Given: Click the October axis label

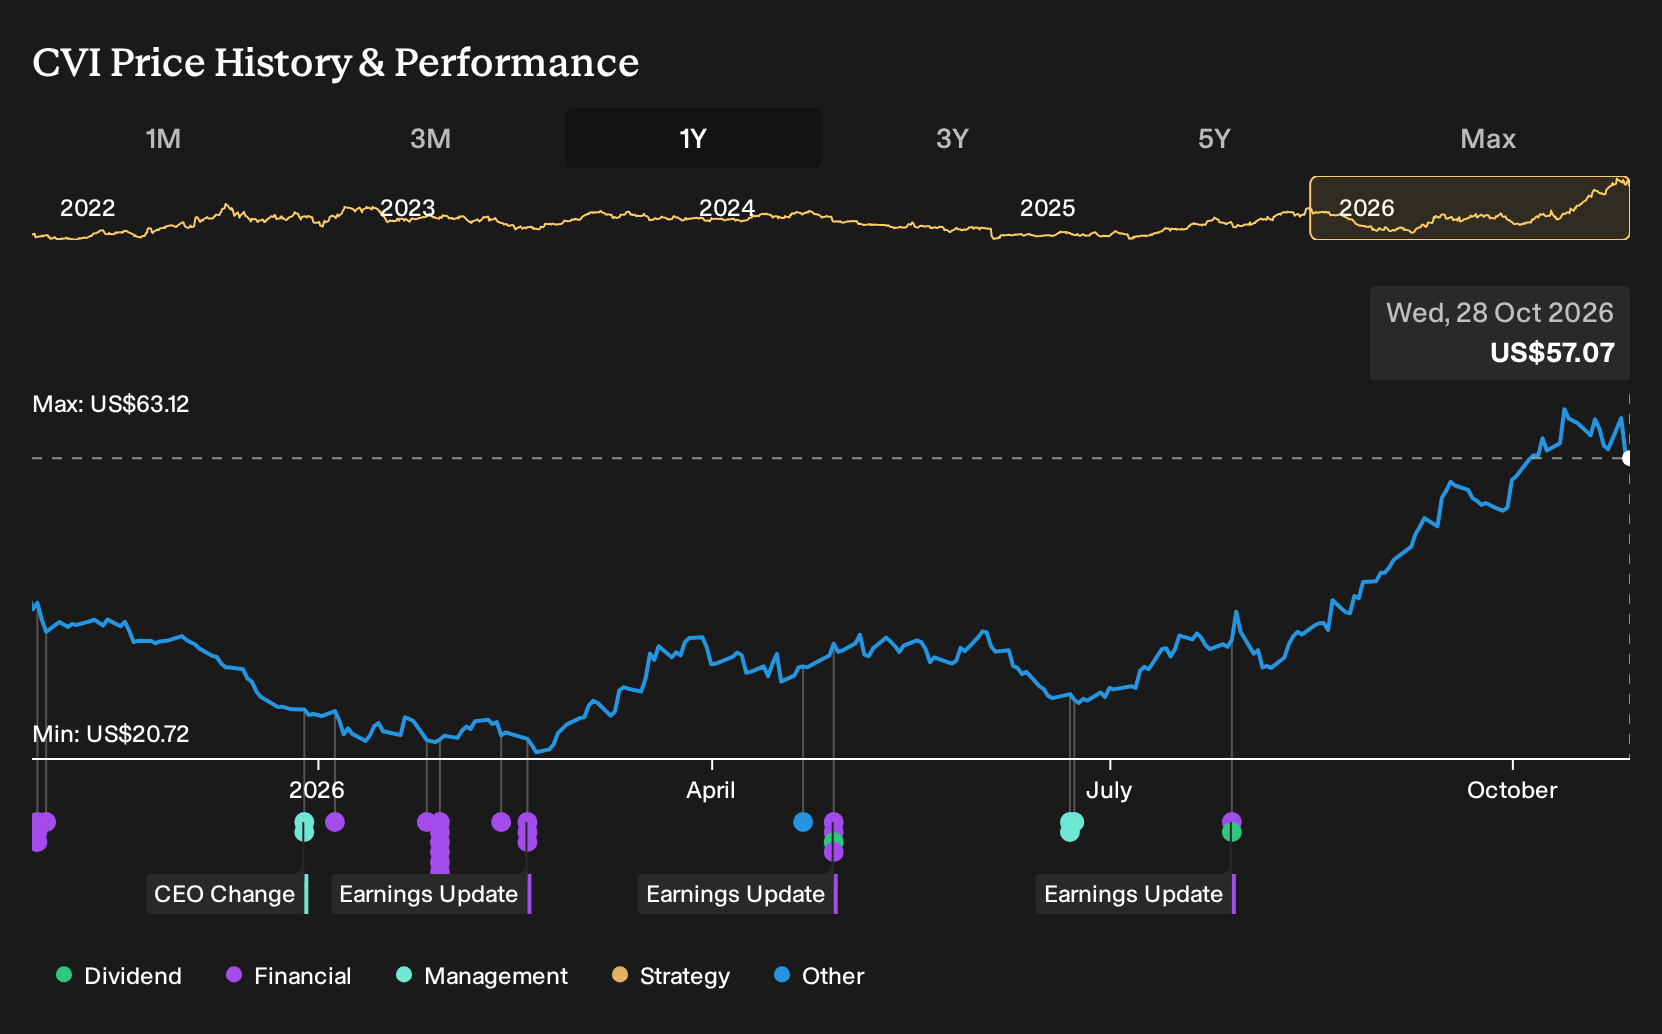Looking at the screenshot, I should click(1512, 790).
